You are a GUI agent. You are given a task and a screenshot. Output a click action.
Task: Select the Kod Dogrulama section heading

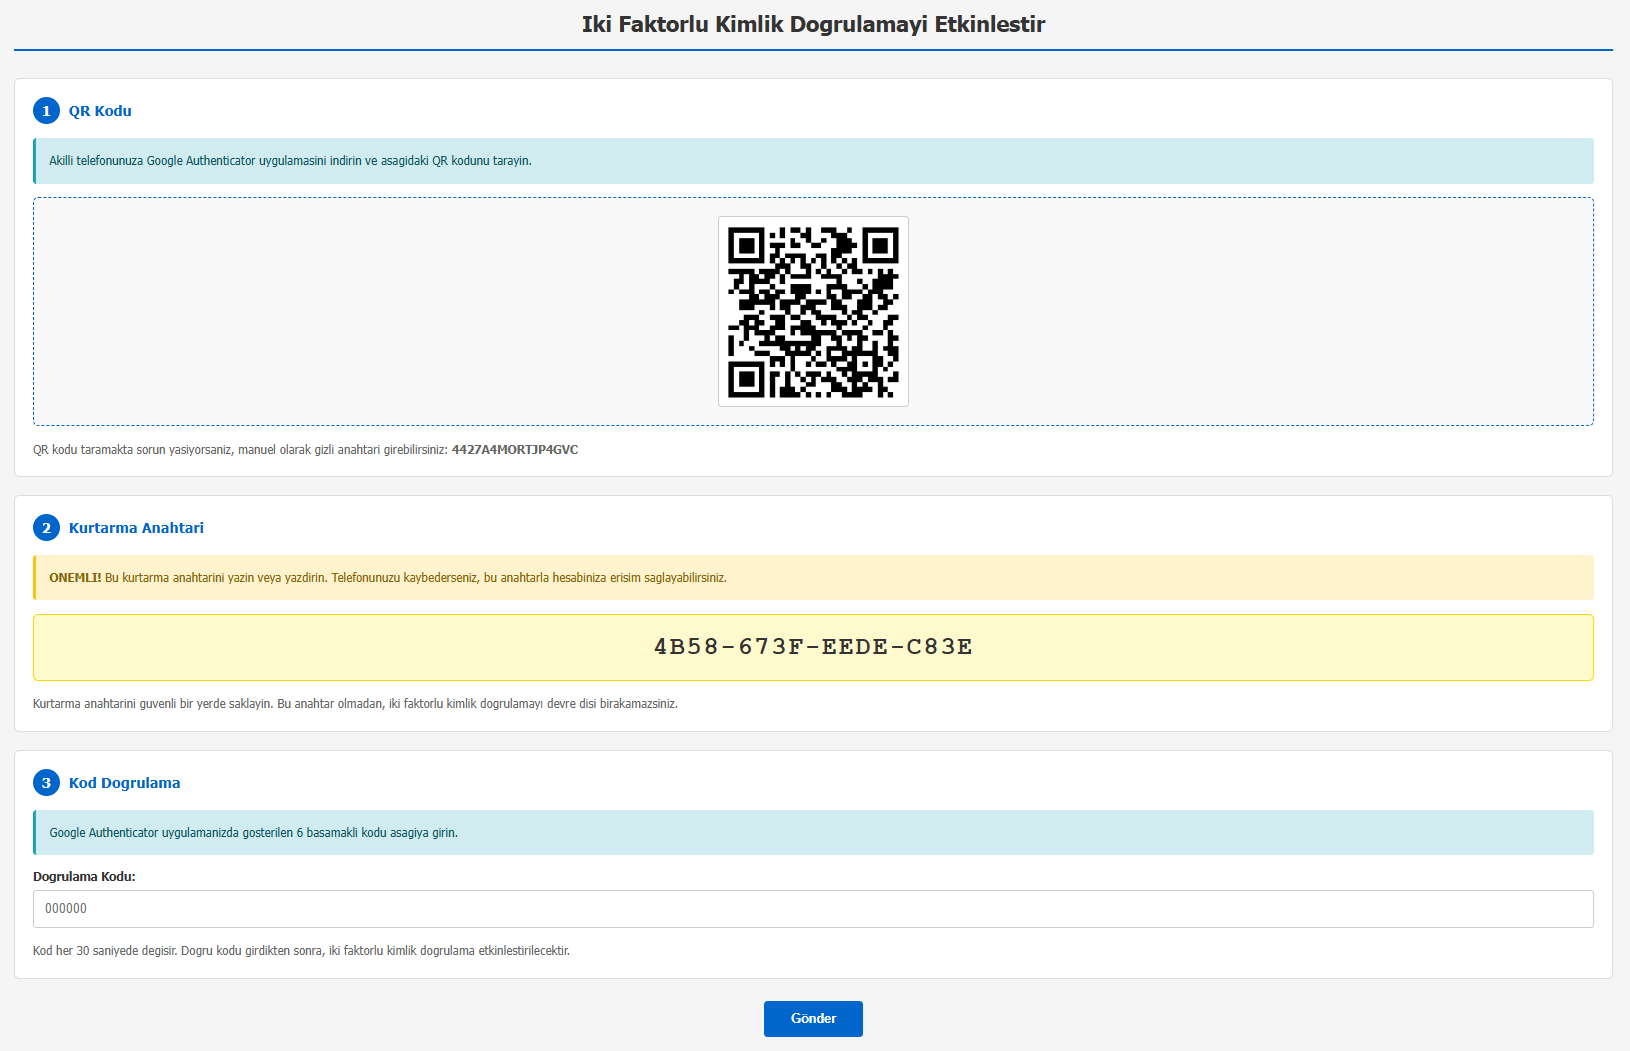pos(124,783)
